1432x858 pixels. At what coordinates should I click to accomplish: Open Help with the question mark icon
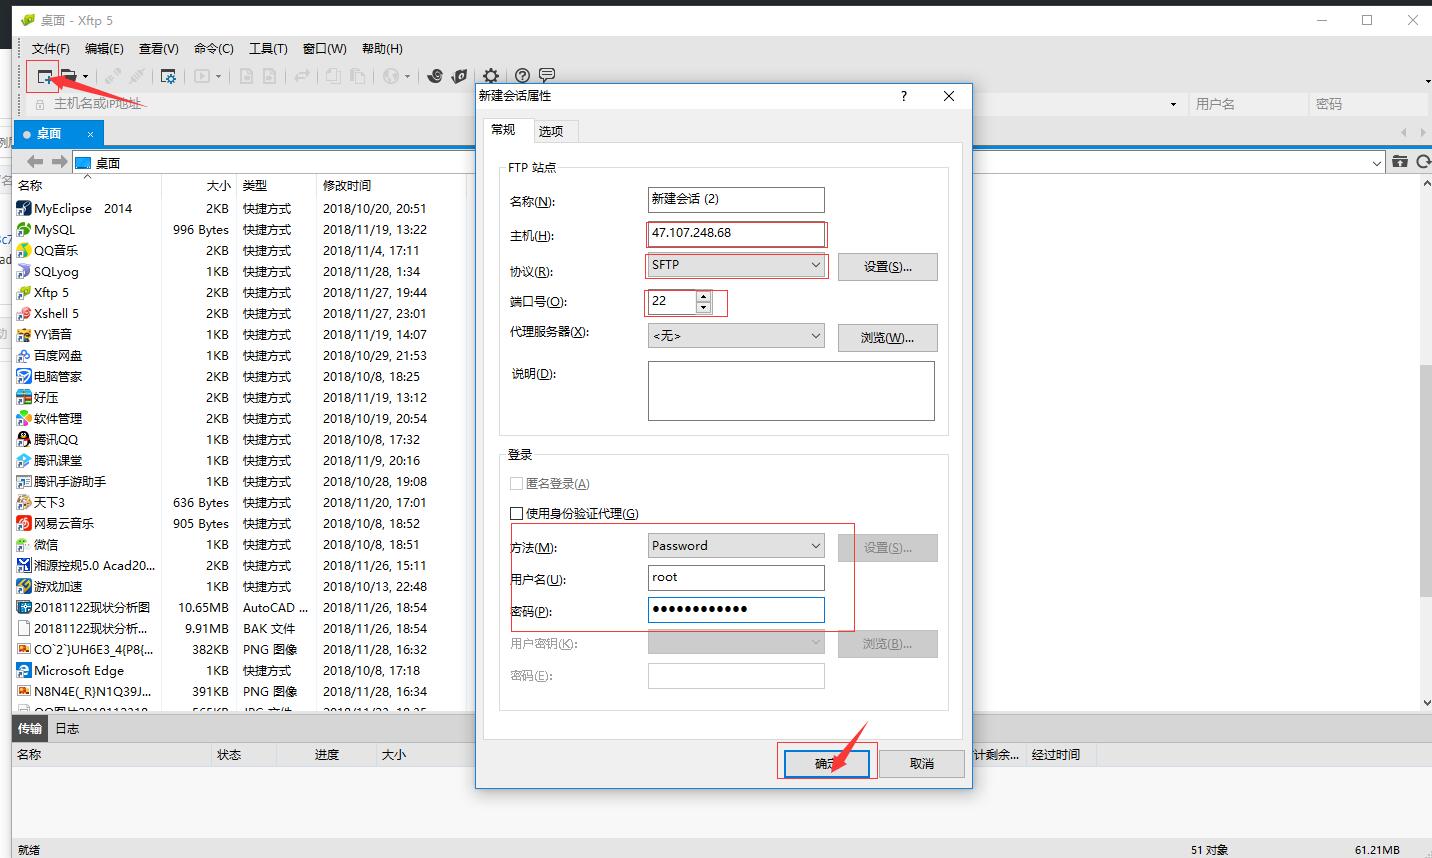click(x=522, y=76)
